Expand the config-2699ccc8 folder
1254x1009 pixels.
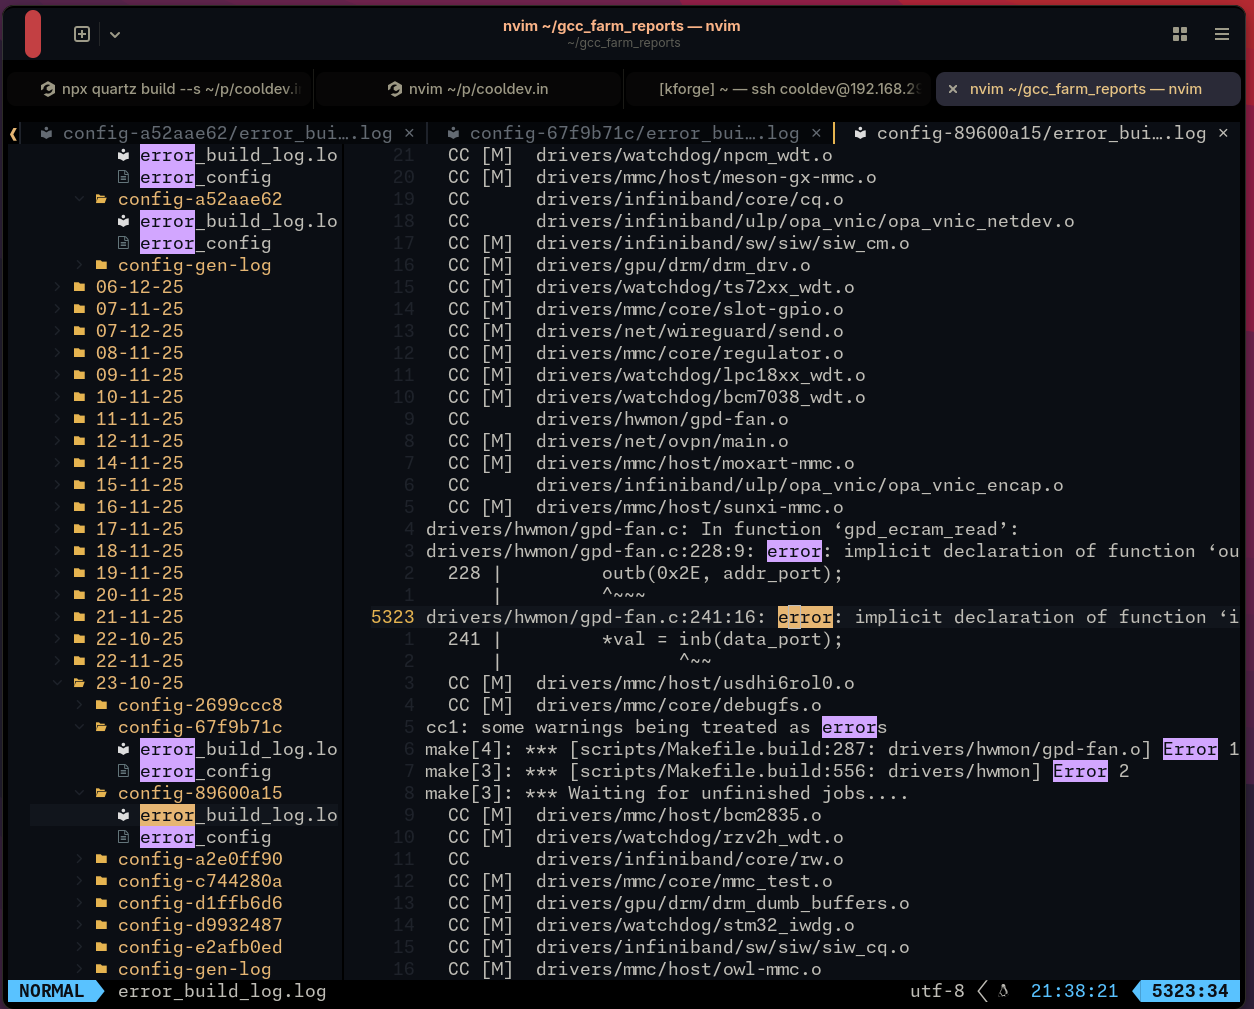[80, 705]
